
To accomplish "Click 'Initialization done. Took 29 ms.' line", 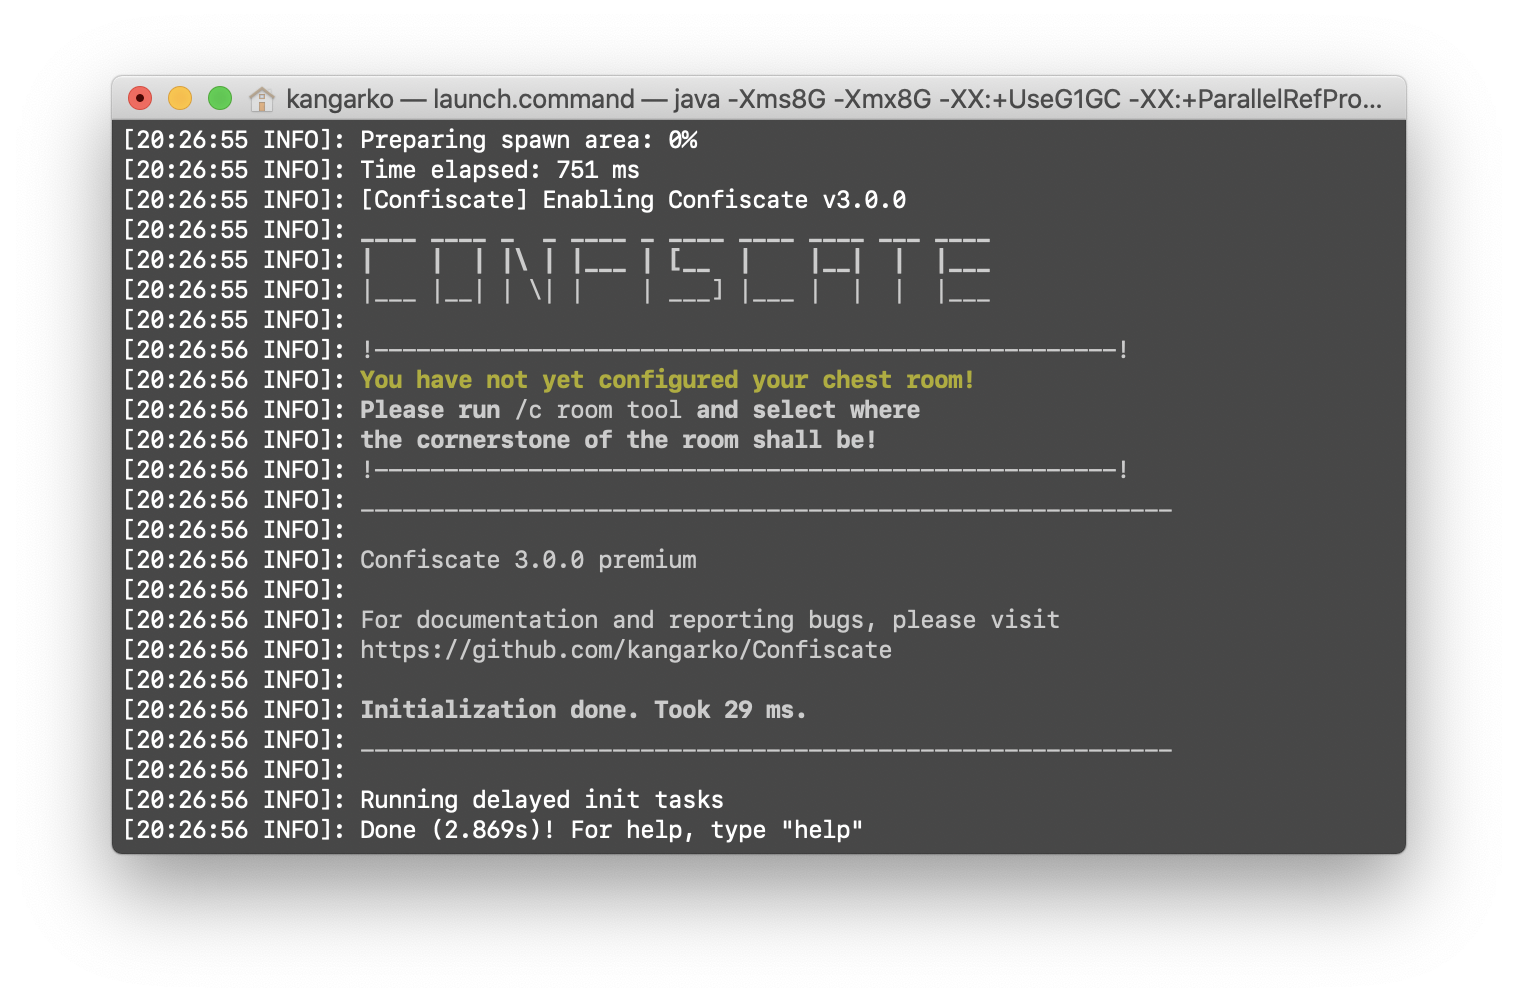I will click(x=583, y=710).
